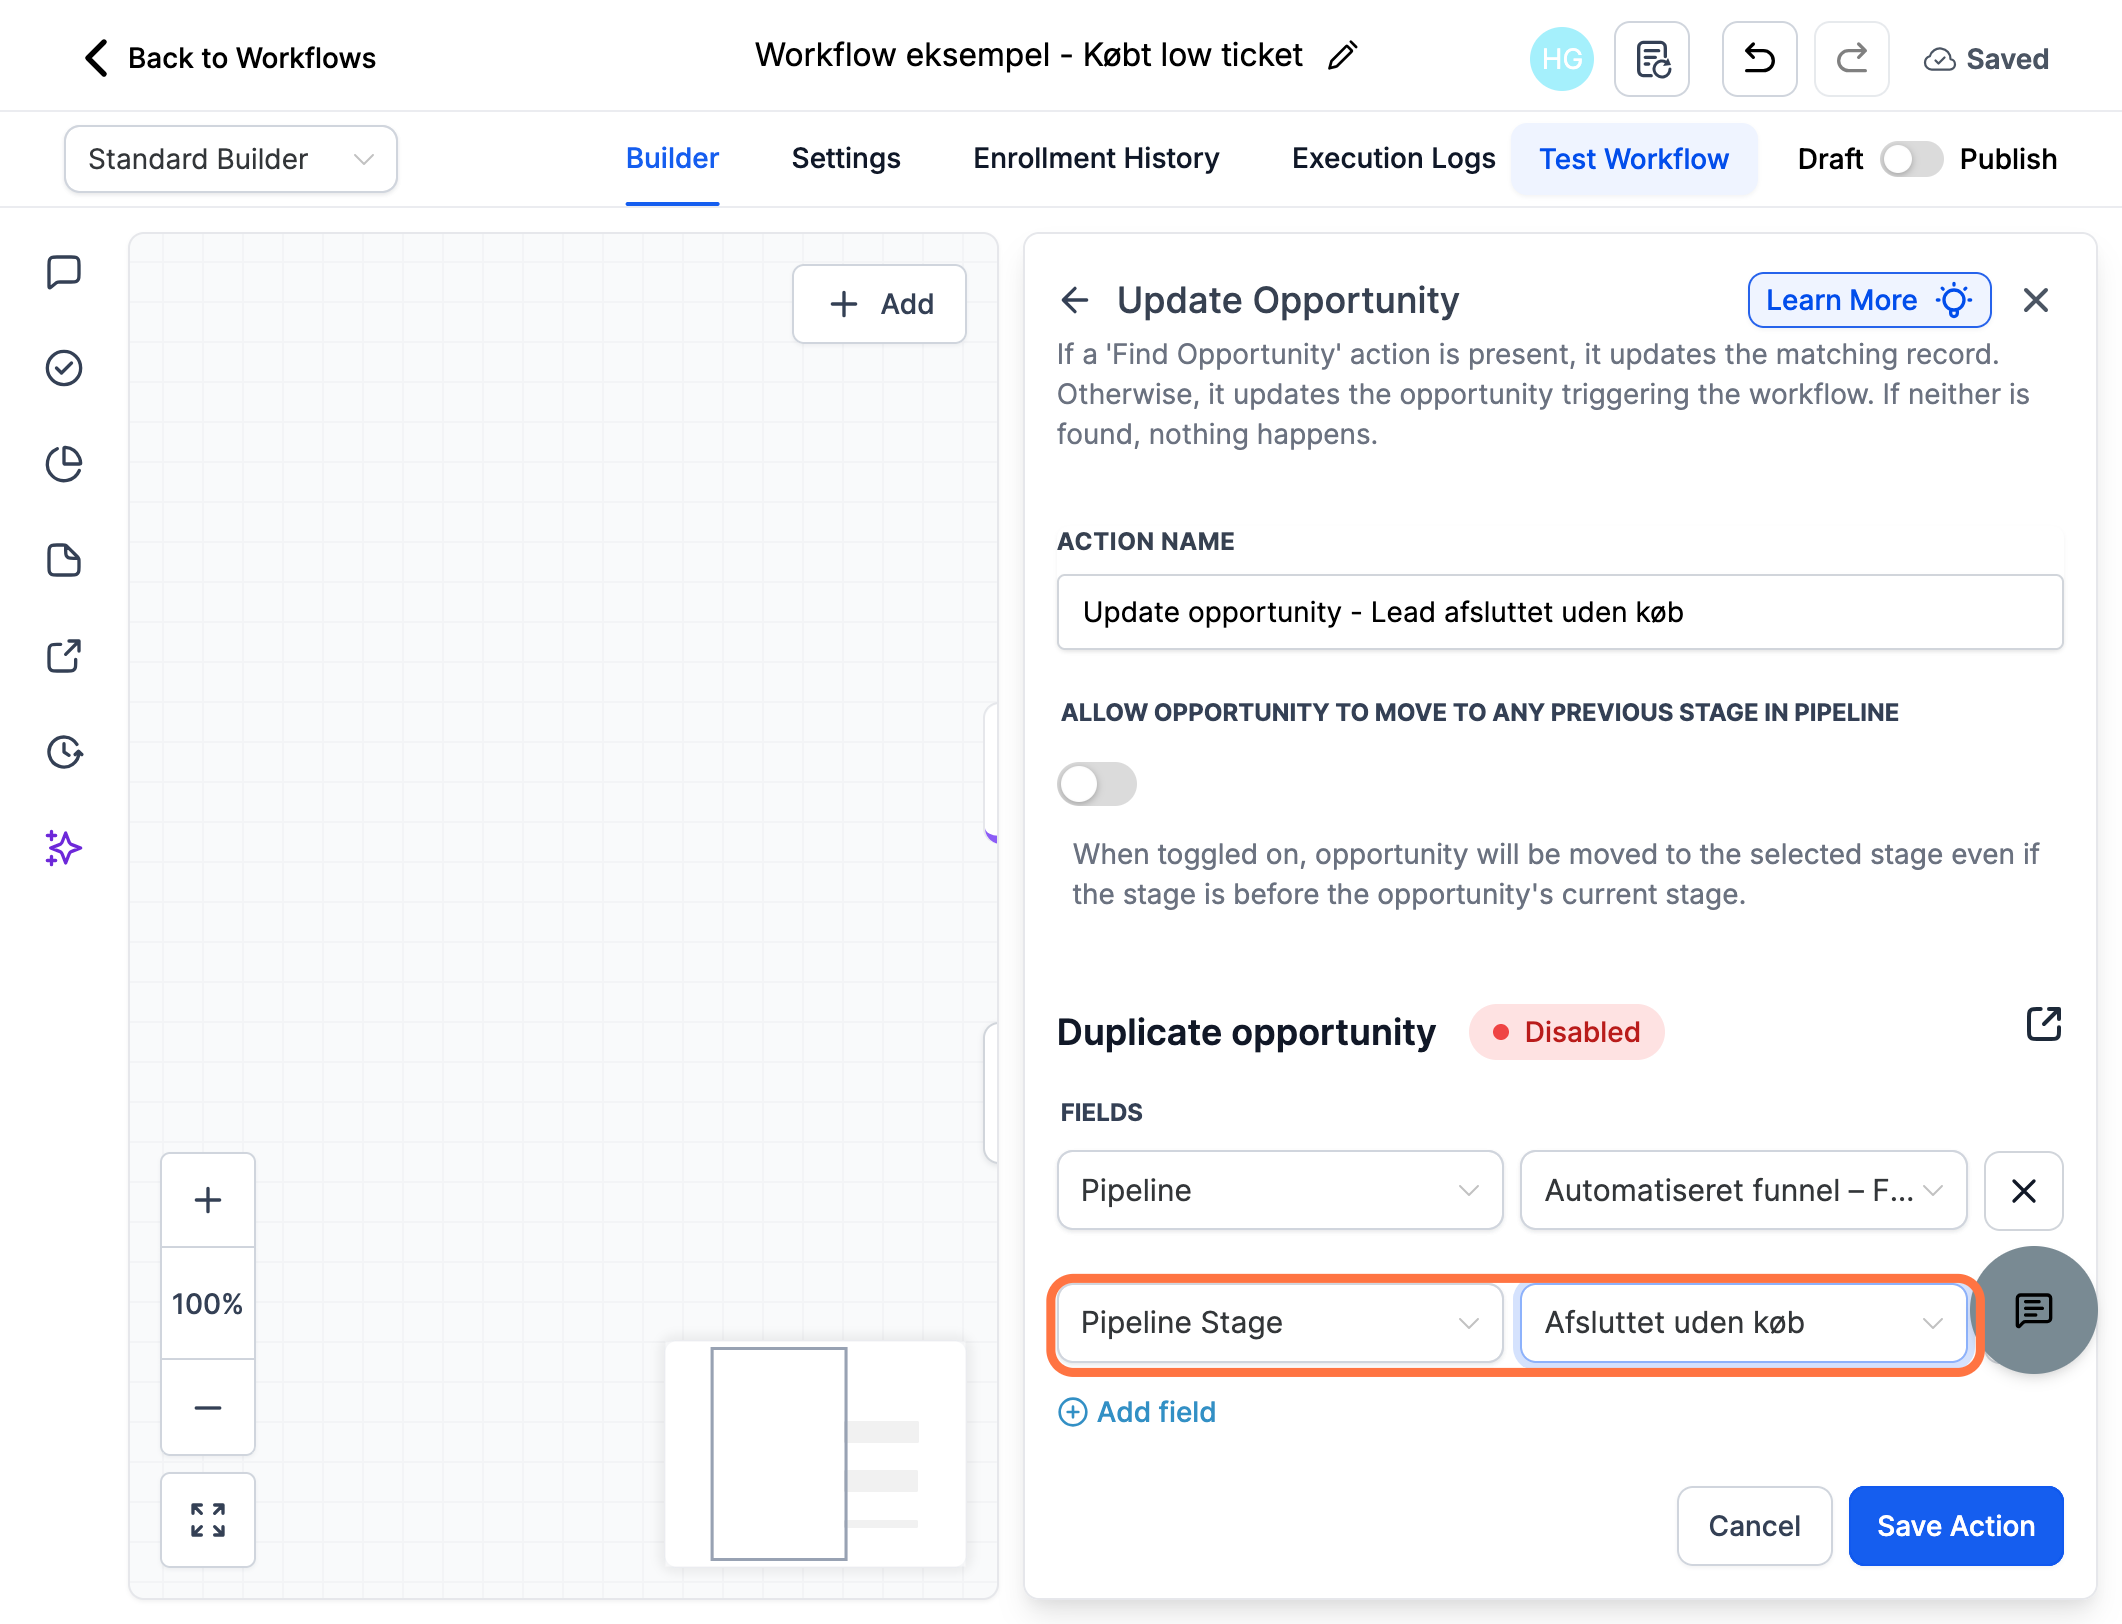Click the Save Action button
Viewport: 2122px width, 1624px height.
tap(1955, 1526)
